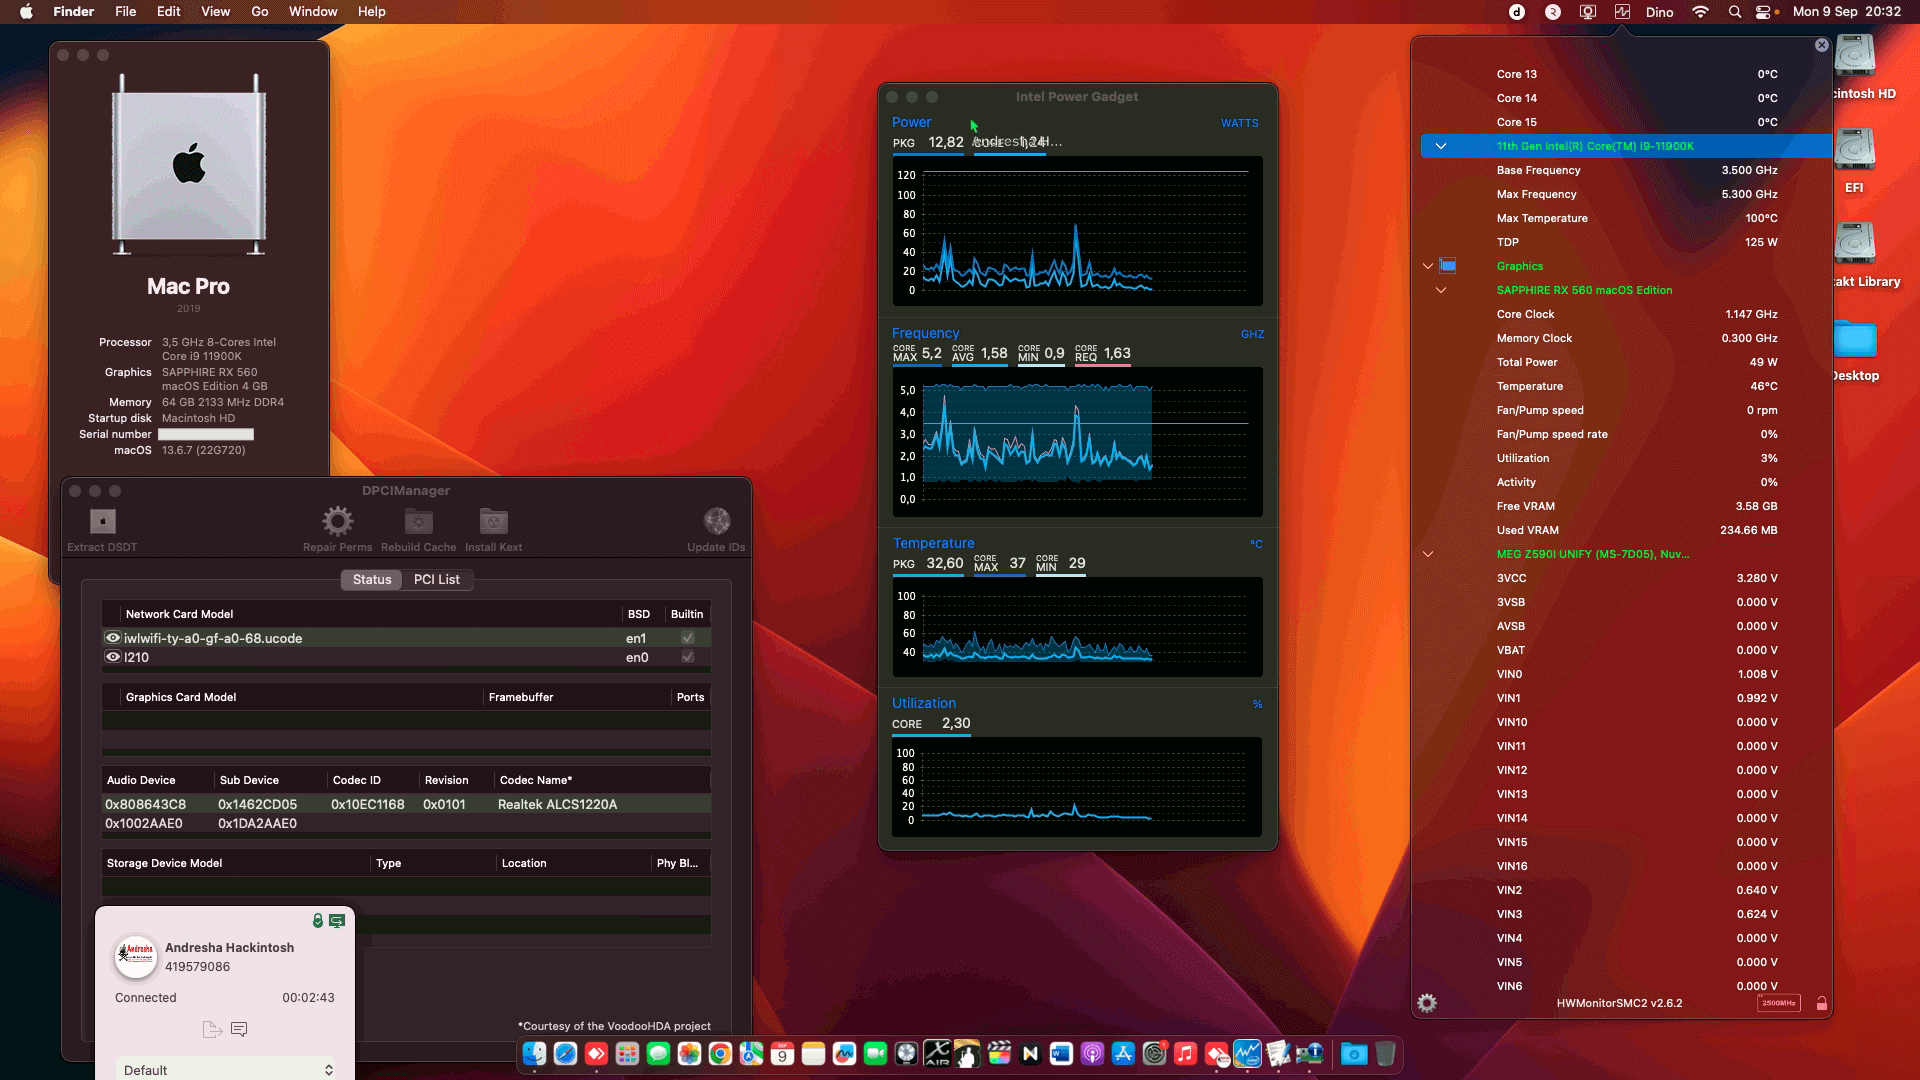The width and height of the screenshot is (1920, 1080).
Task: Open Intel Power Gadget in Dock
Action: click(x=1247, y=1053)
